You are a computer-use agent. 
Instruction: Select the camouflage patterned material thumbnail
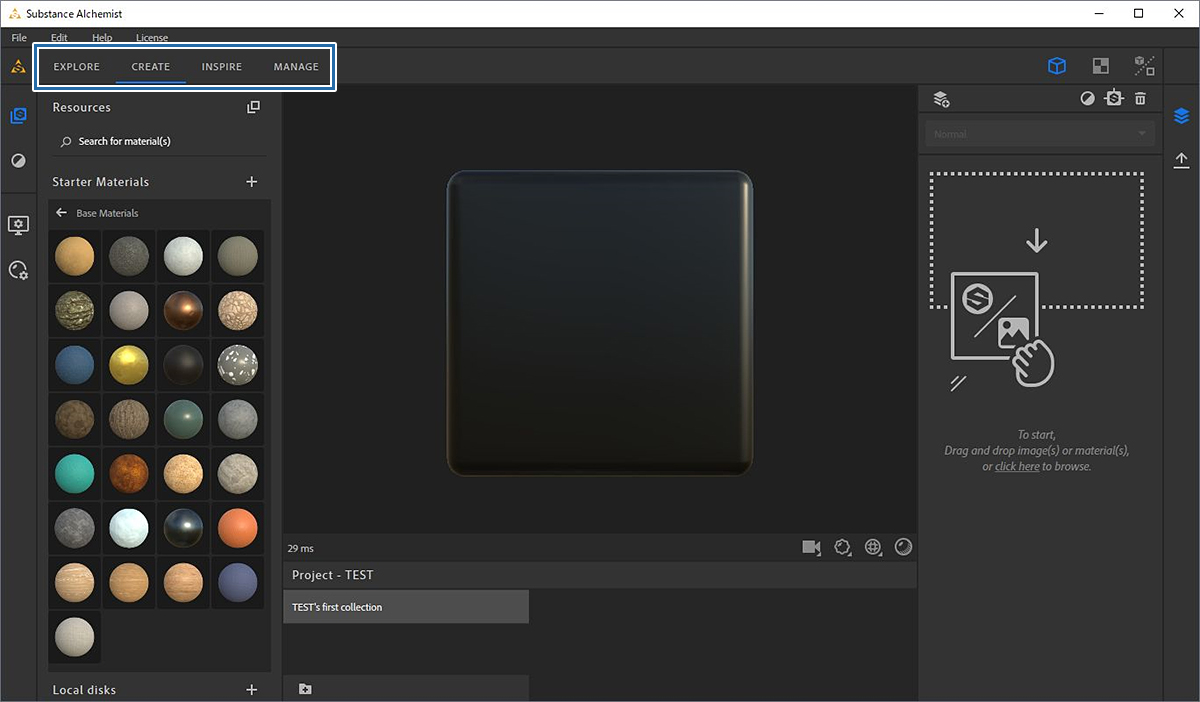75,311
